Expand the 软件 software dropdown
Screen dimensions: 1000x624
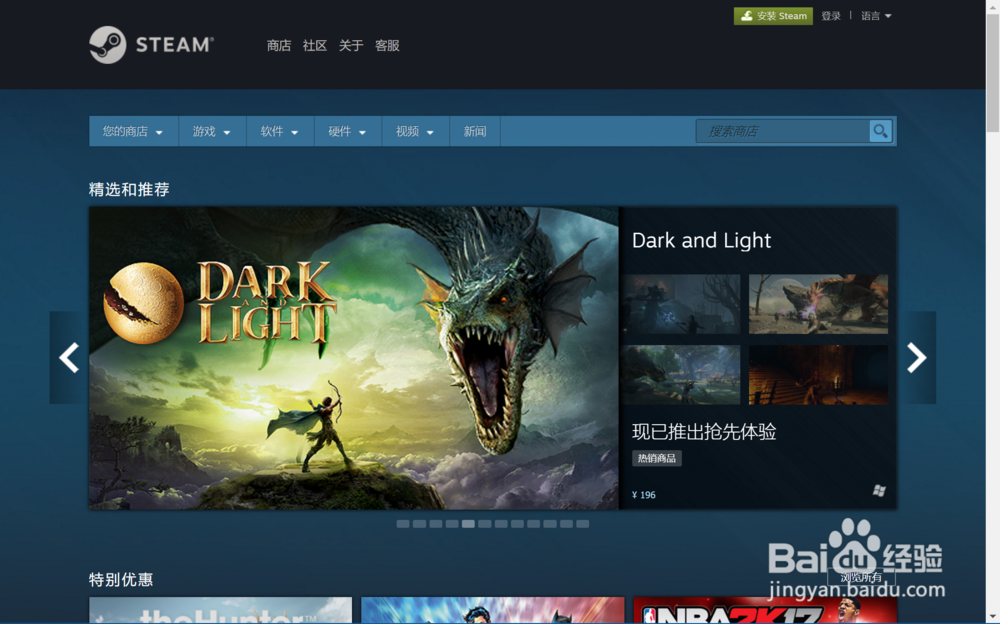tap(279, 131)
